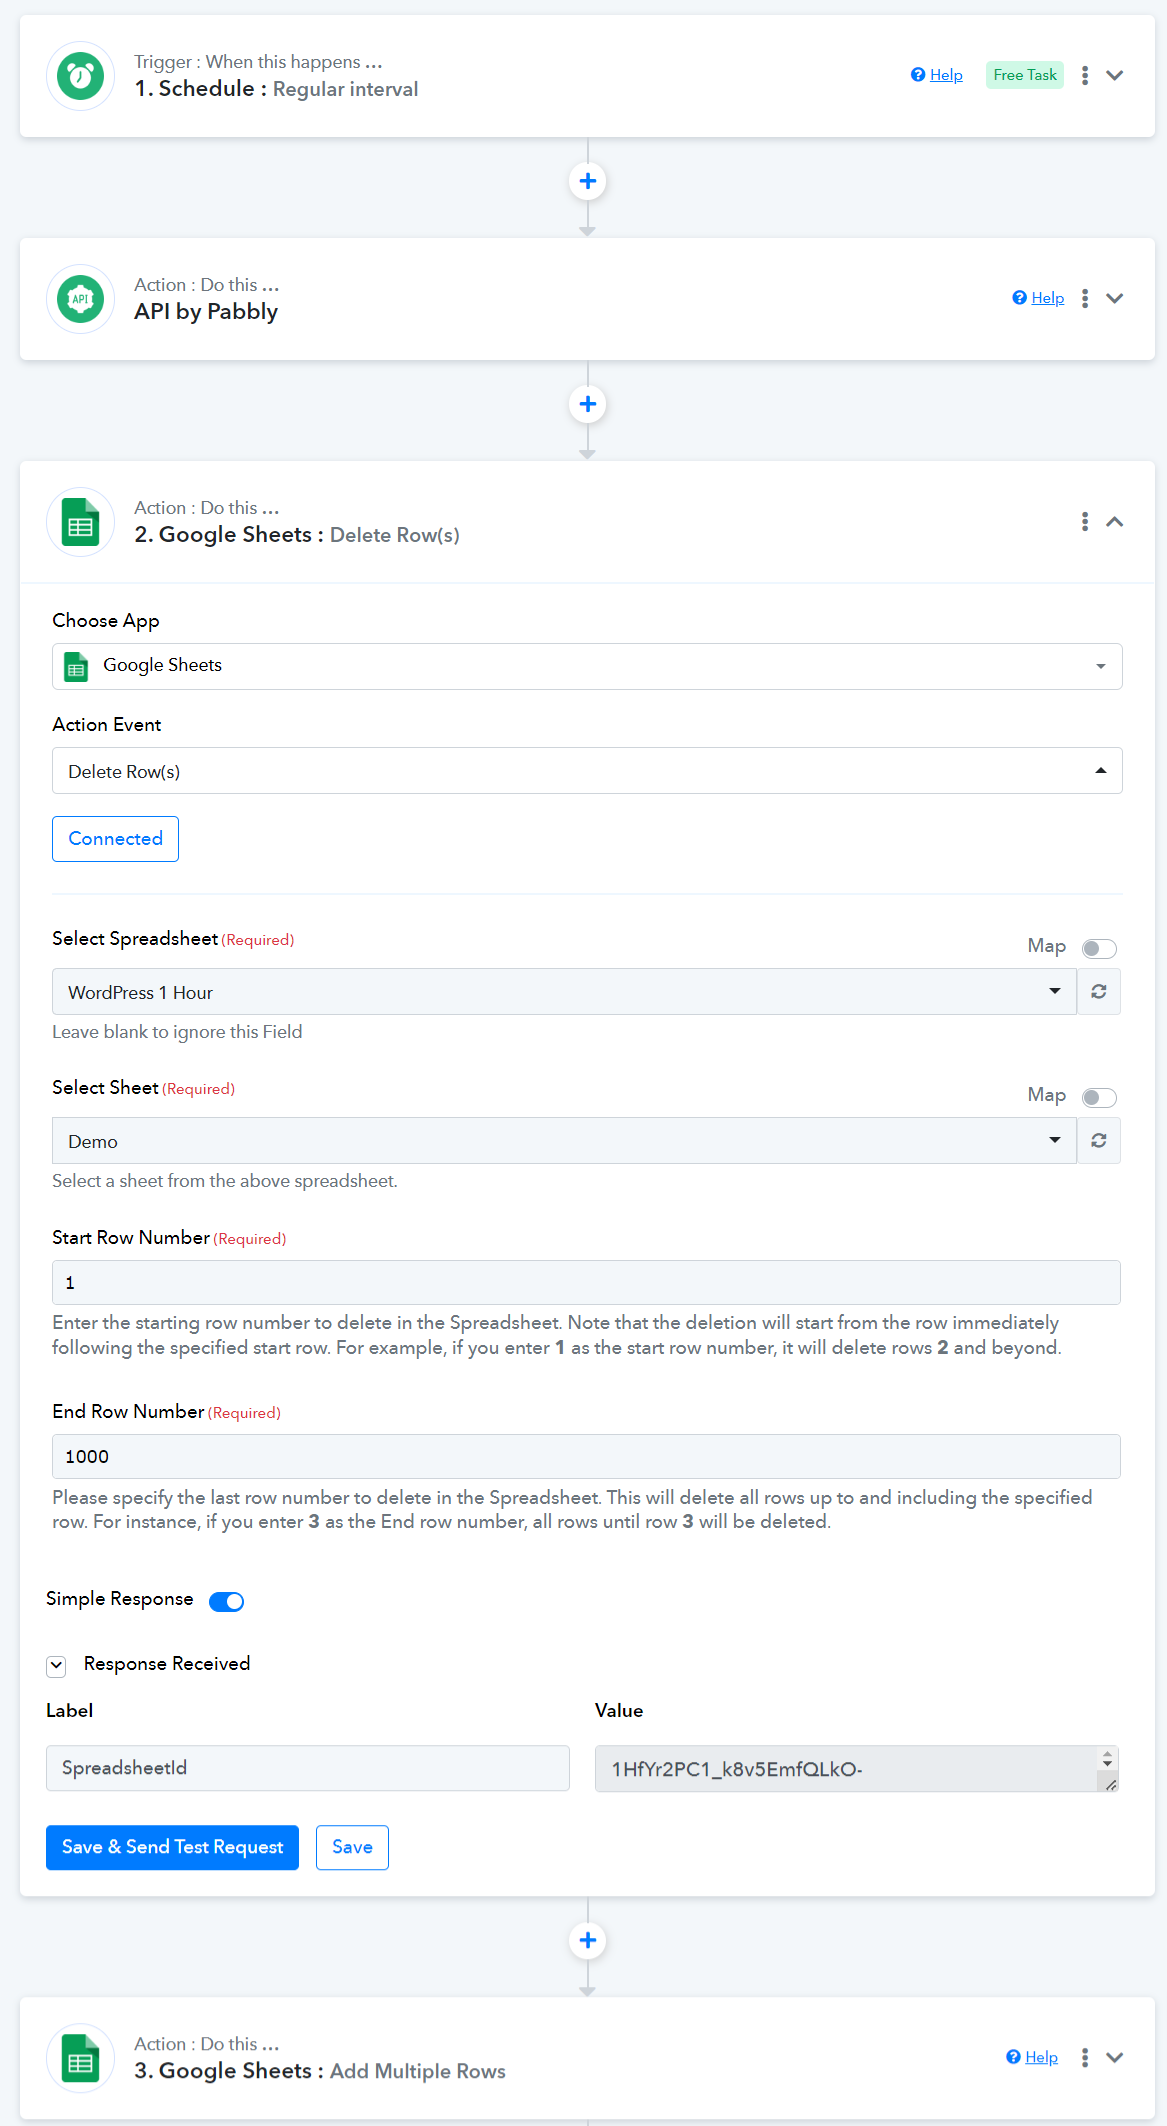Add a step after the Schedule trigger
Screen dimensions: 1167x2126
click(588, 181)
